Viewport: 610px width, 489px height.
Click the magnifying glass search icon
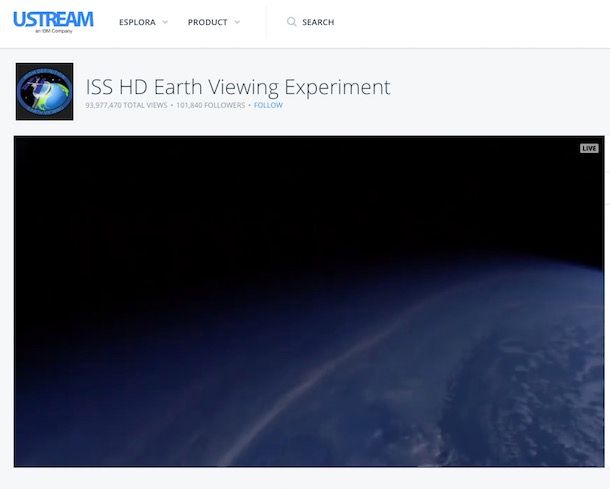click(291, 22)
